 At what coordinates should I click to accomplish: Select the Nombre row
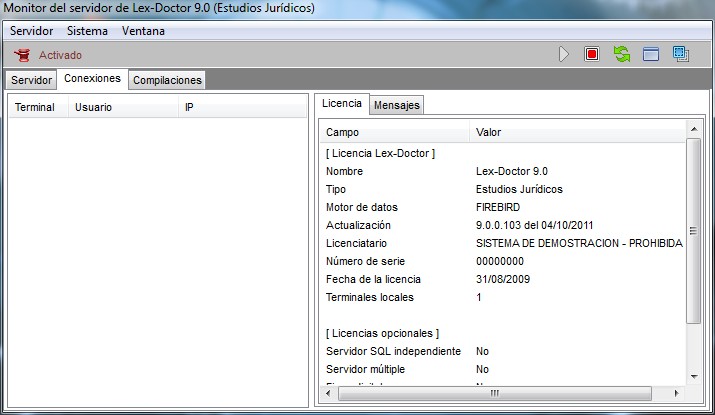[x=503, y=171]
